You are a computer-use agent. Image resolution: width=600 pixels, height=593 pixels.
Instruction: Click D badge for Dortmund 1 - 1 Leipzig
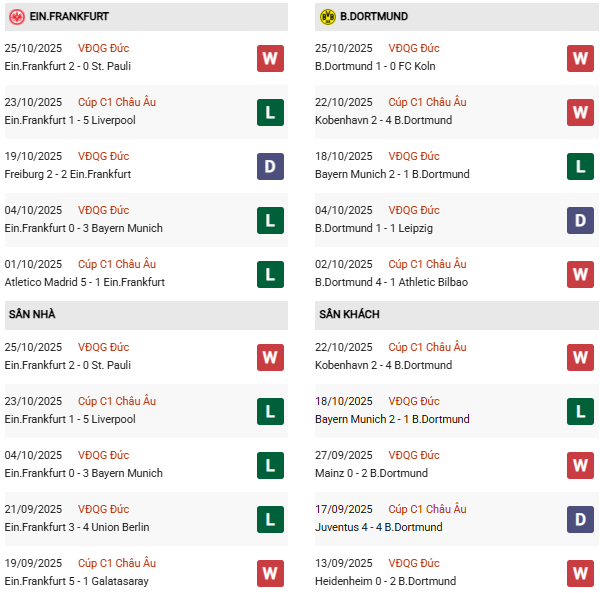coord(580,220)
